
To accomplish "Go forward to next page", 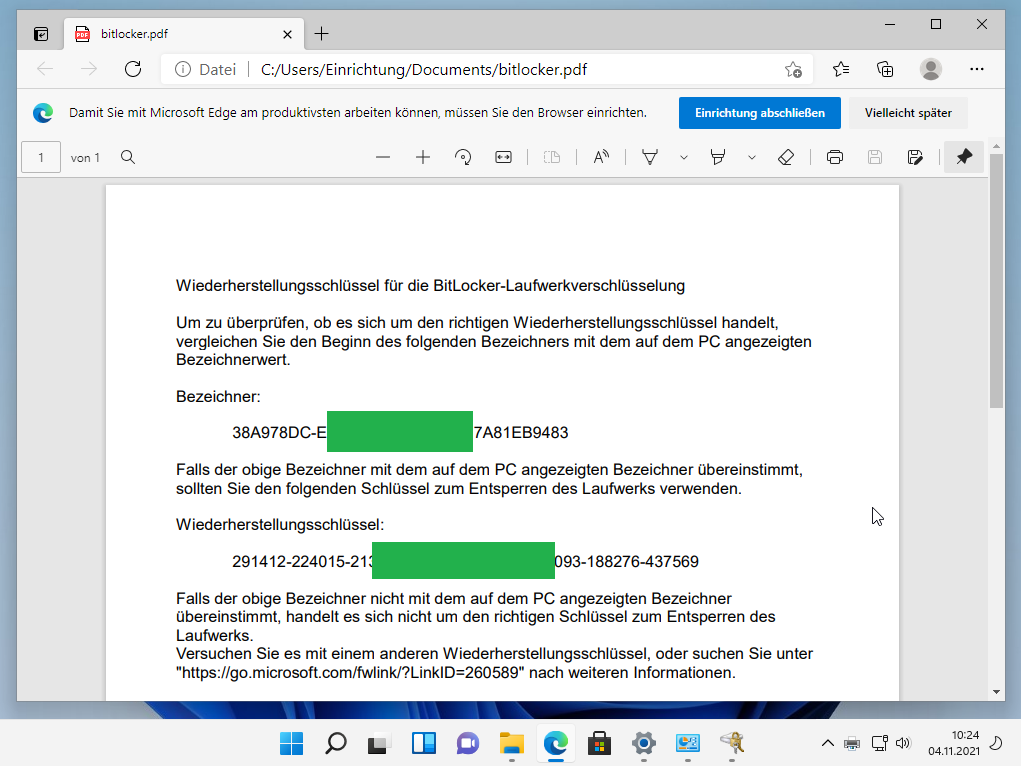I will [x=89, y=69].
